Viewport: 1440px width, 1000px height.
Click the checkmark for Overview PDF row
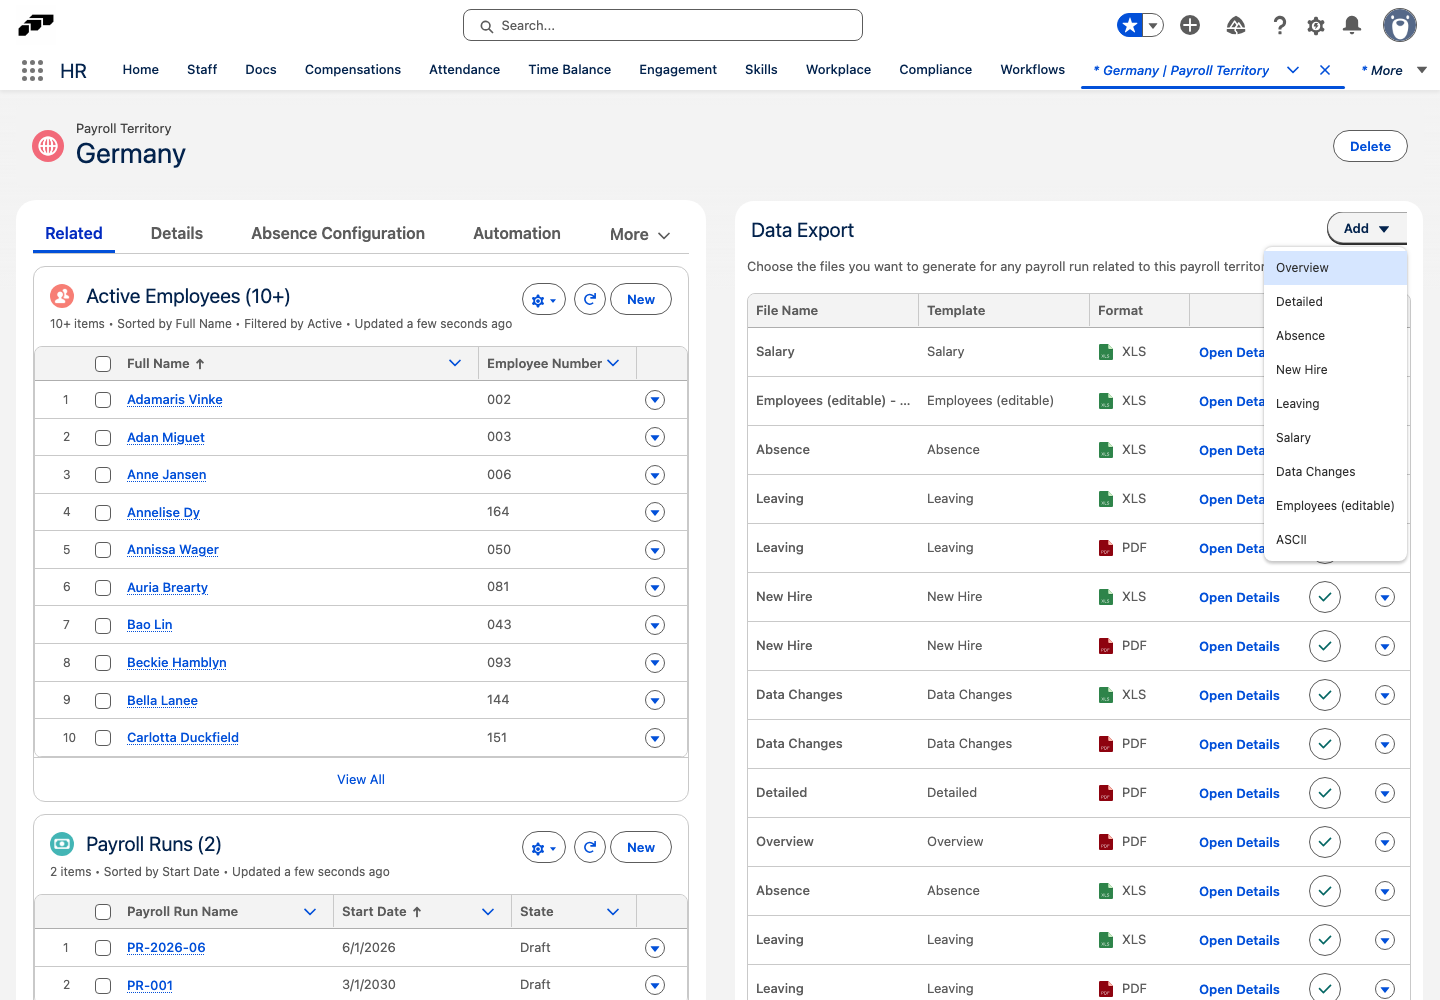pos(1325,842)
